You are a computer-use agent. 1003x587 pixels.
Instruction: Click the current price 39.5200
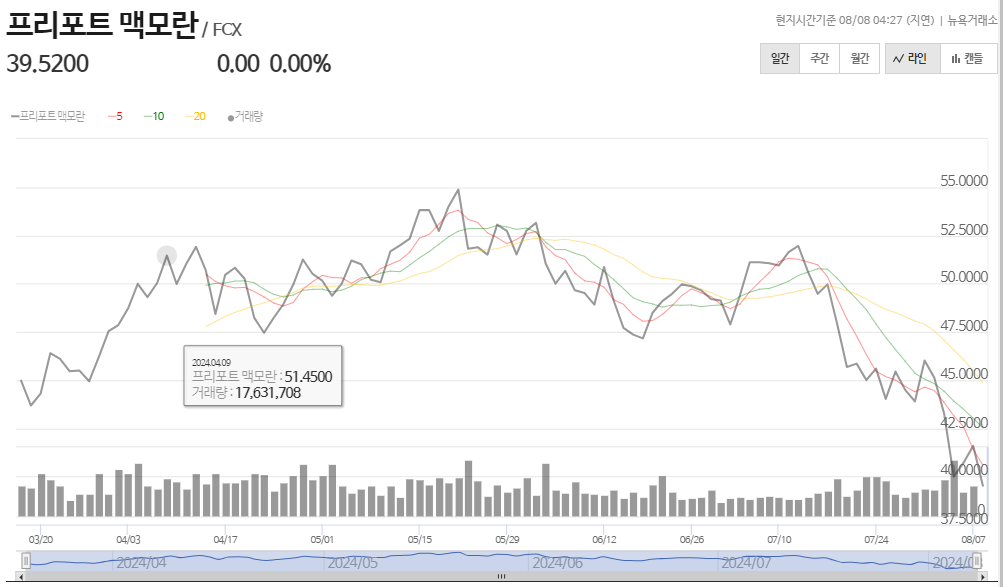48,64
